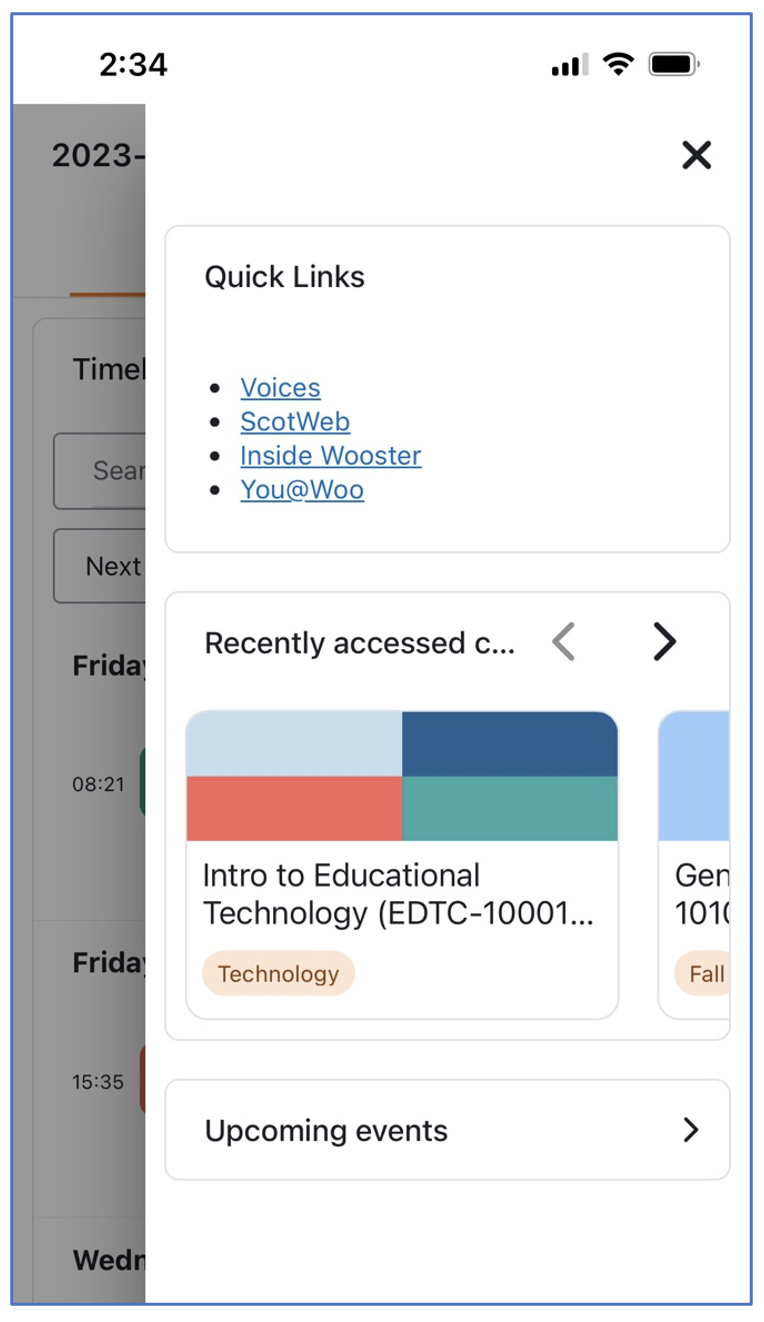The image size is (764, 1322).
Task: Select the Quick Links heading
Action: click(x=284, y=277)
